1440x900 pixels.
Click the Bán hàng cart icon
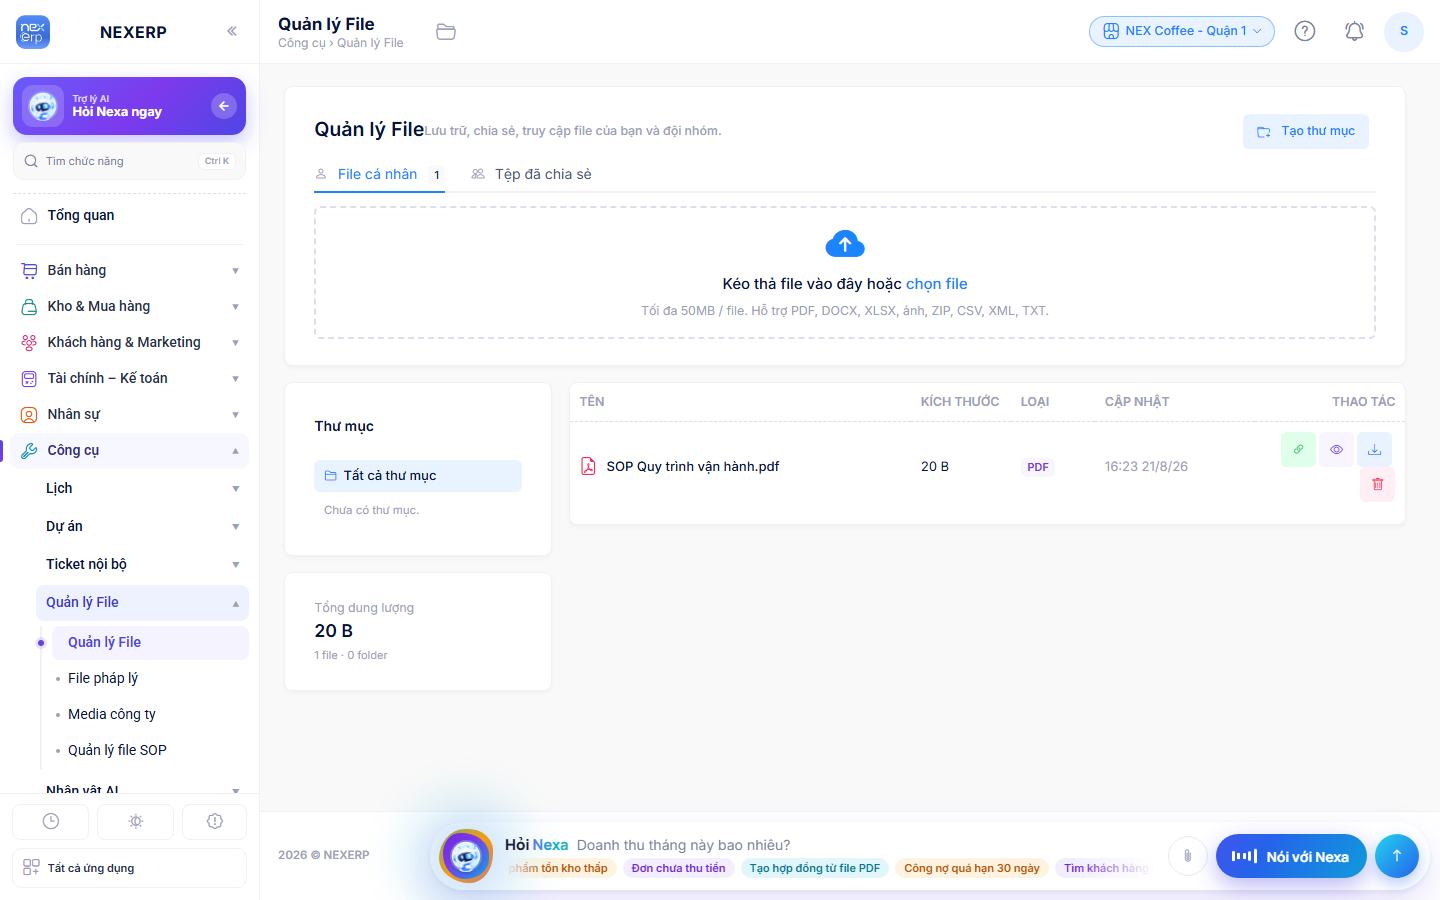click(x=29, y=271)
